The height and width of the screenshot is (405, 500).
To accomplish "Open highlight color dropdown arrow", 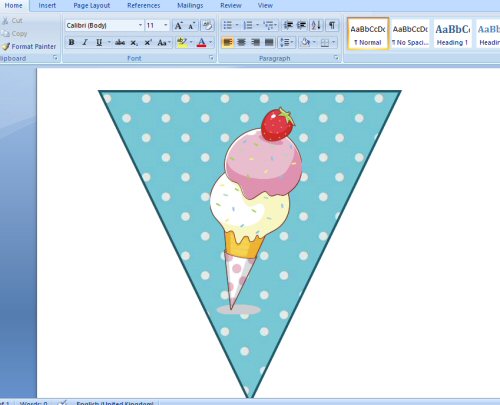I will (x=191, y=42).
